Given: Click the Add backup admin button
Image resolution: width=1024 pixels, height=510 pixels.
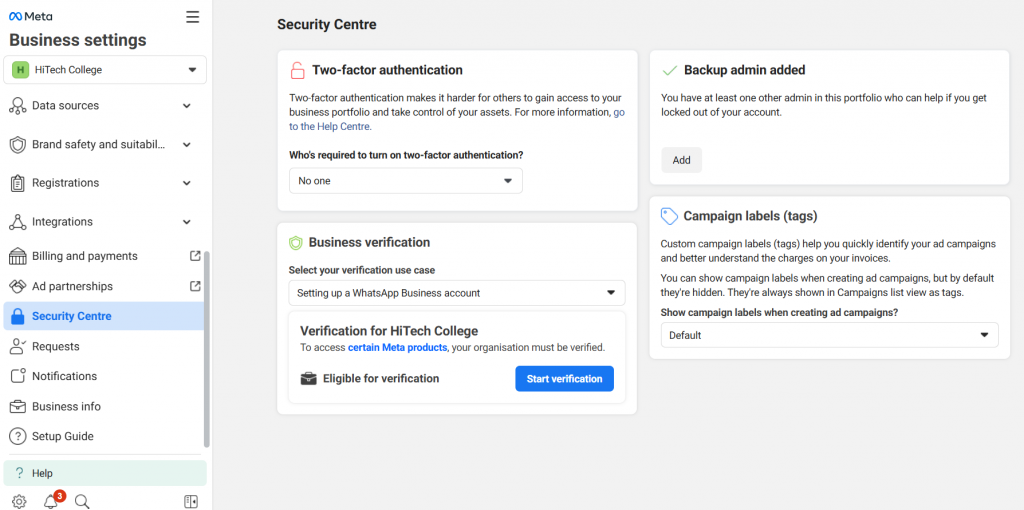Looking at the screenshot, I should [x=681, y=160].
